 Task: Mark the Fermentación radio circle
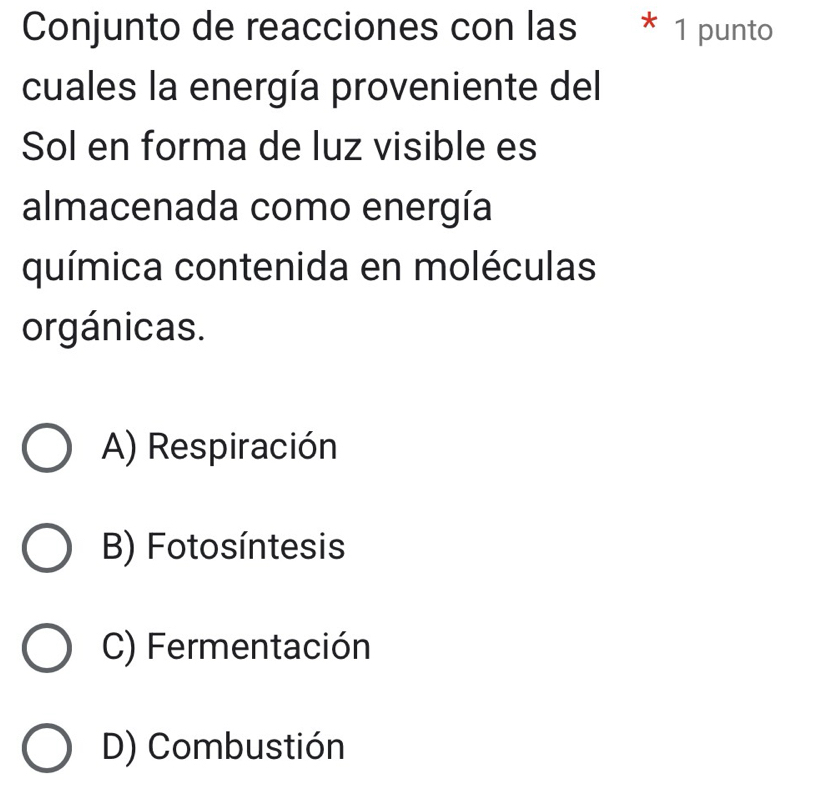pos(46,650)
